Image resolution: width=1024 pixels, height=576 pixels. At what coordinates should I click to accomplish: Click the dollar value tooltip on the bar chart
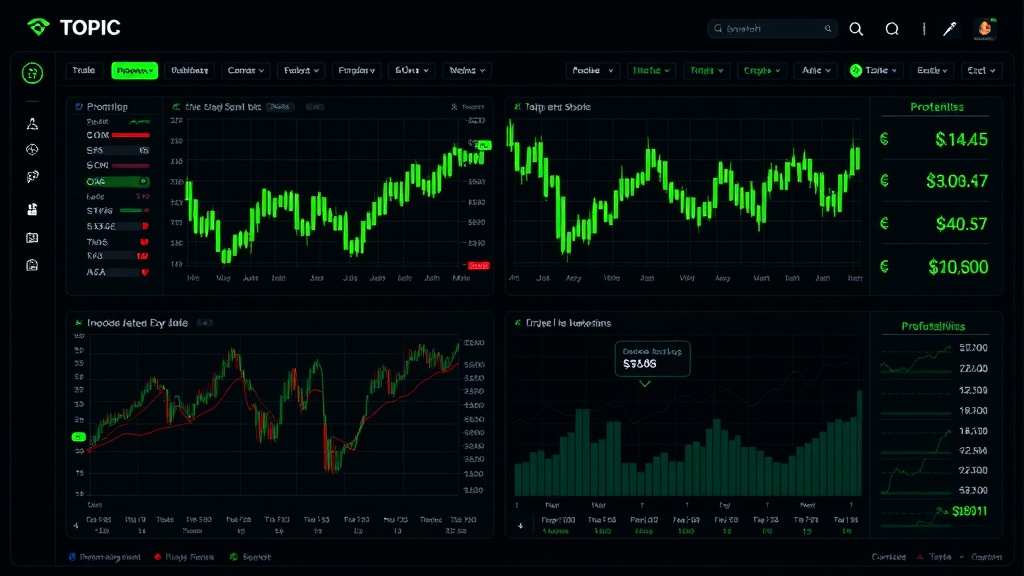pos(652,359)
